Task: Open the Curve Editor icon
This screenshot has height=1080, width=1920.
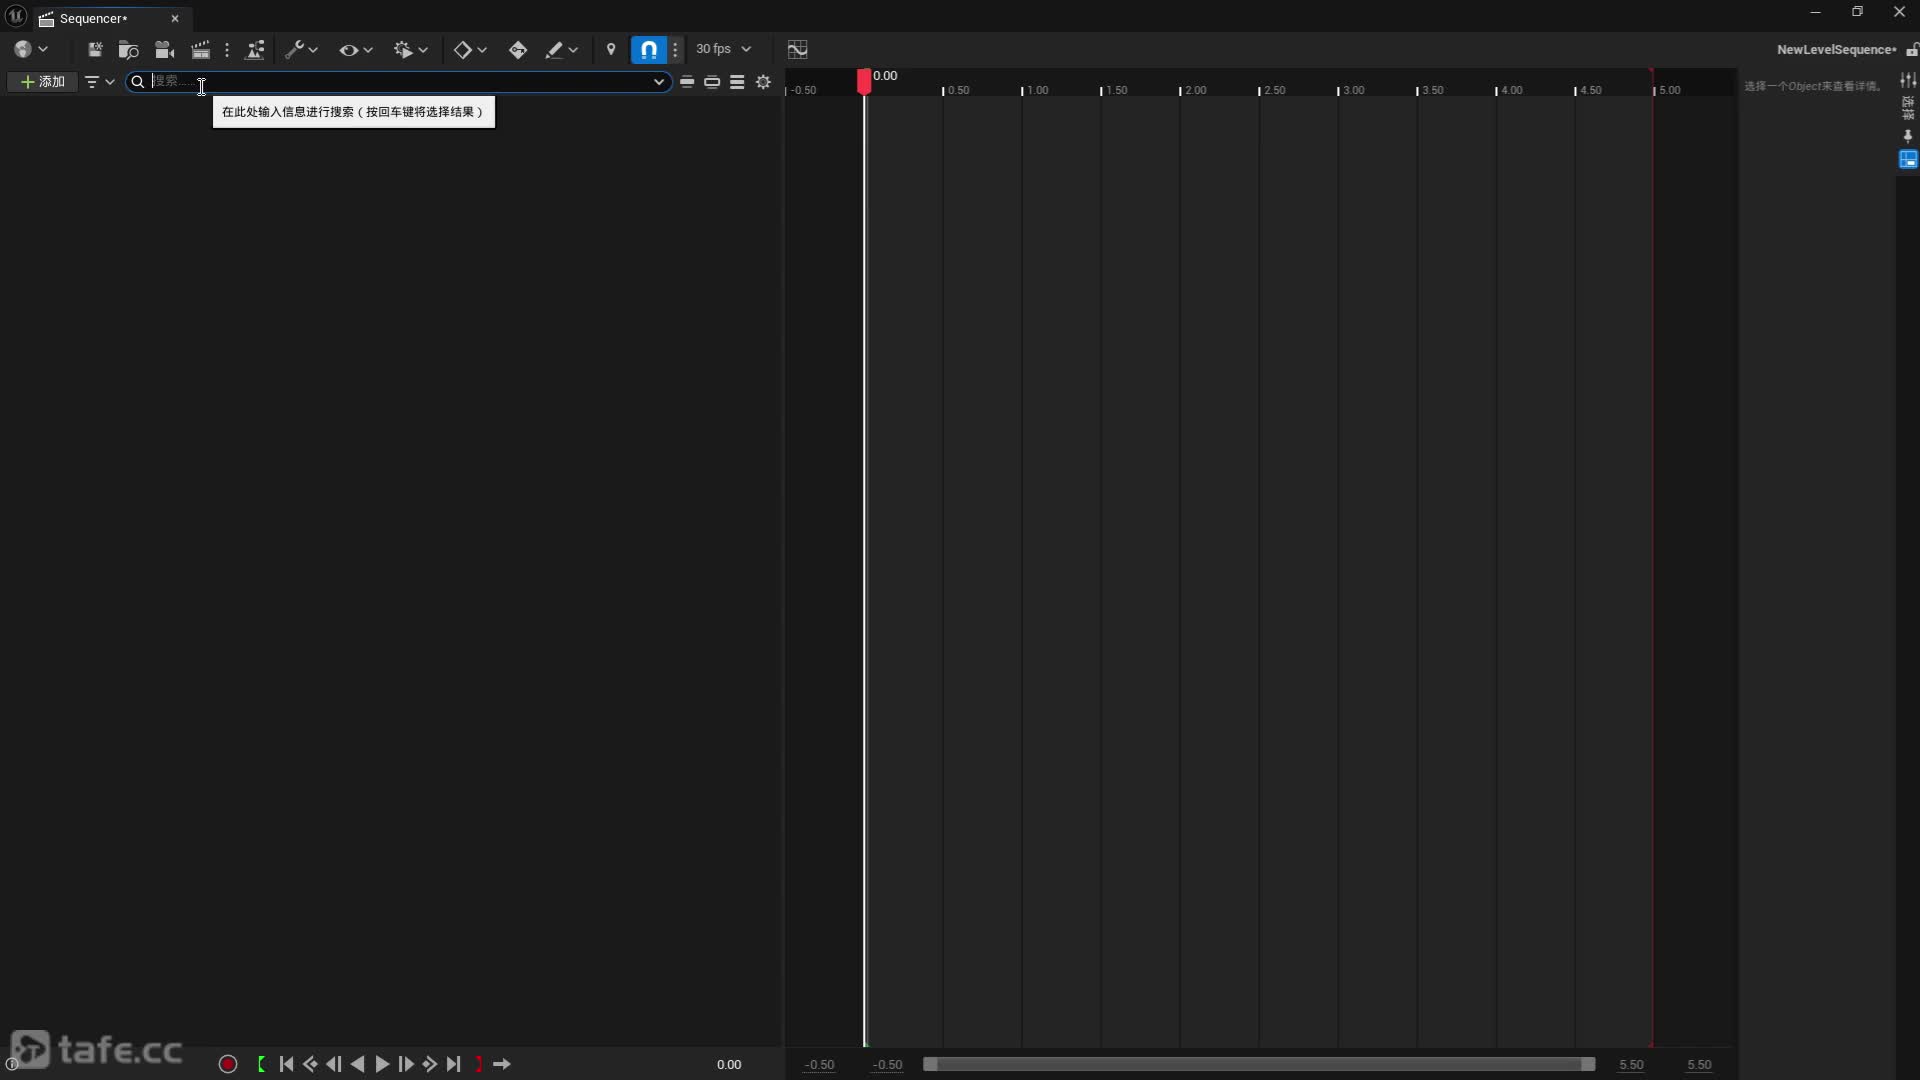Action: click(797, 50)
